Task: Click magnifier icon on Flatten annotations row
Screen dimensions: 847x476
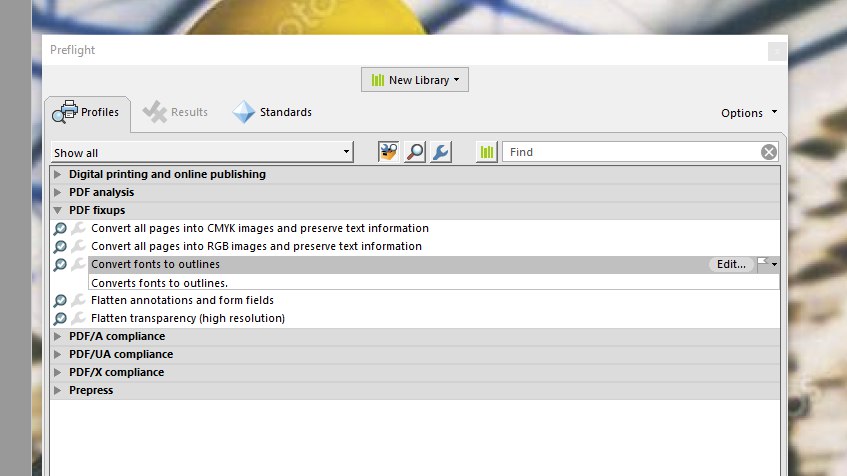Action: click(60, 300)
